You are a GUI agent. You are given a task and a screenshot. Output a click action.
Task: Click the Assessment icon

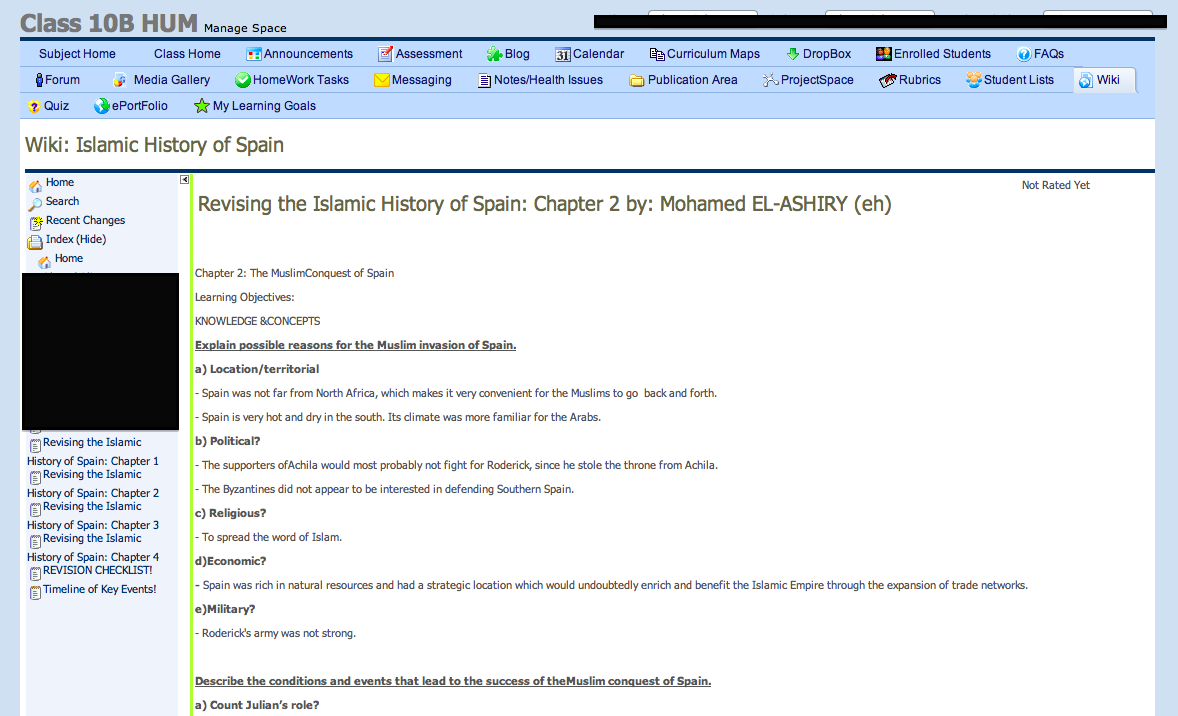(x=385, y=54)
